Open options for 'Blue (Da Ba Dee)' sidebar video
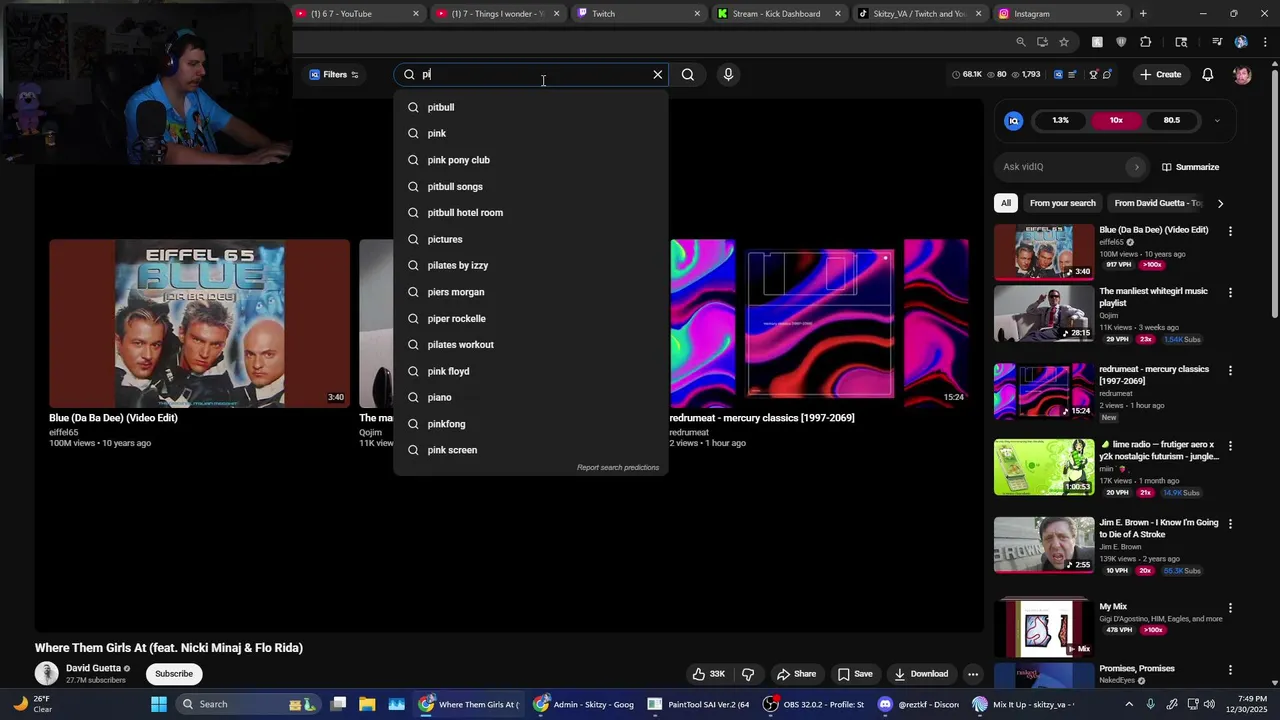 click(x=1230, y=231)
